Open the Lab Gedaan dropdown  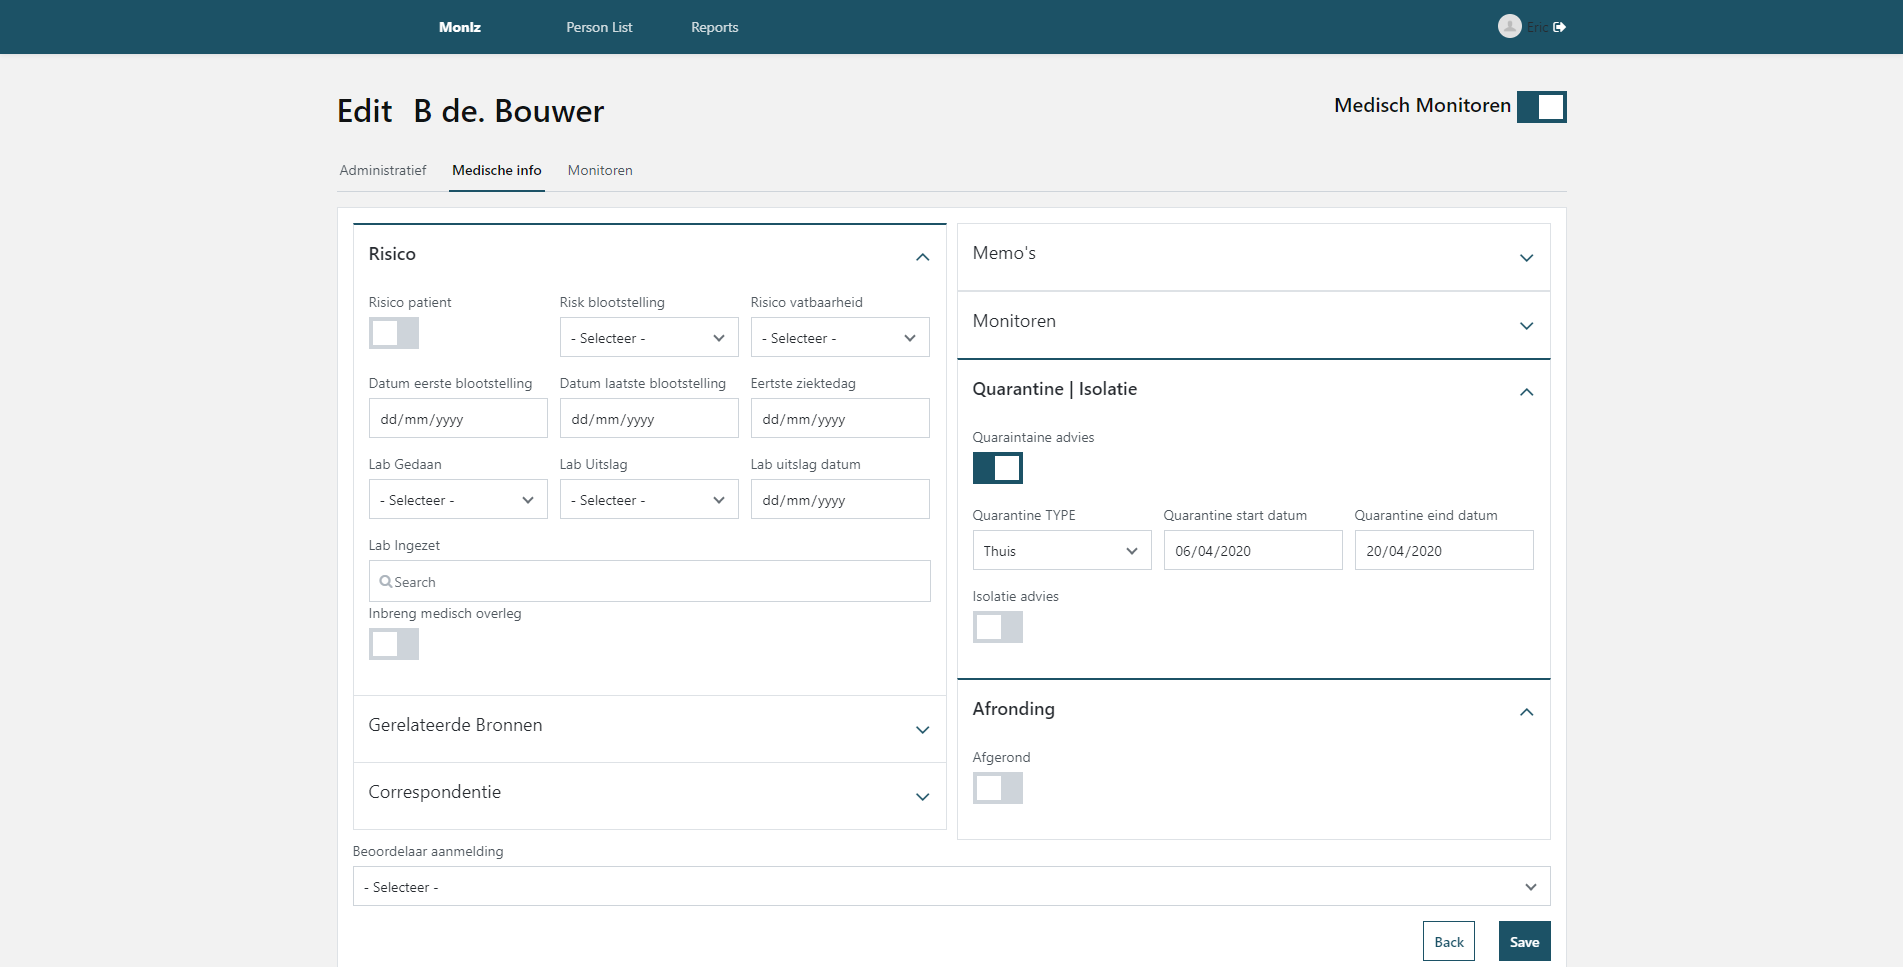point(458,500)
